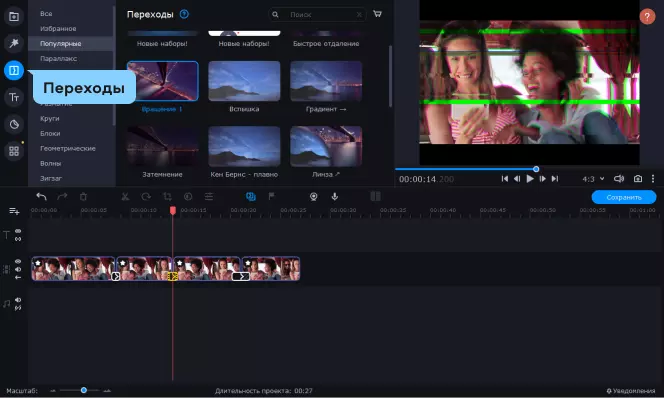This screenshot has width=664, height=398.
Task: Toggle video track visibility eye icon
Action: (x=18, y=261)
